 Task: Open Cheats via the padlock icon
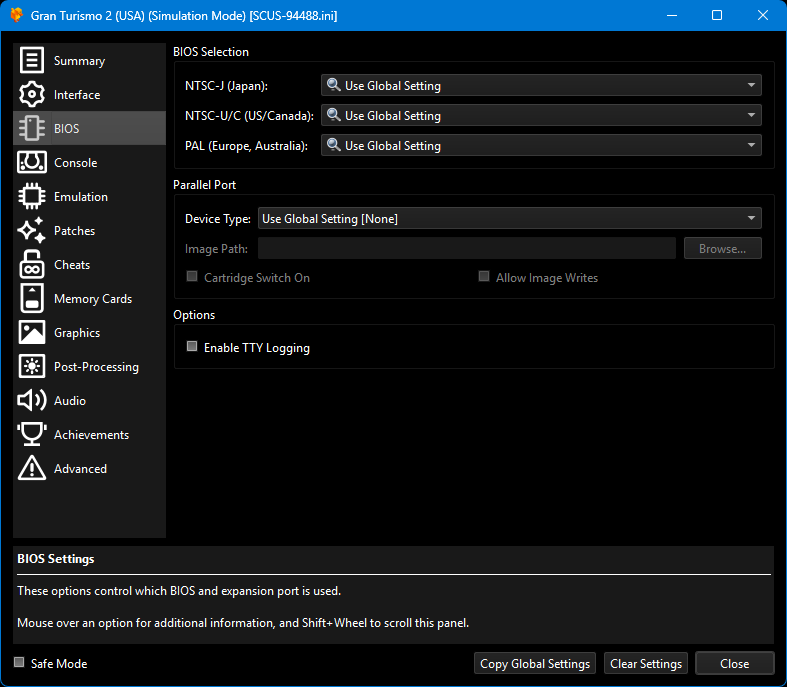point(32,265)
